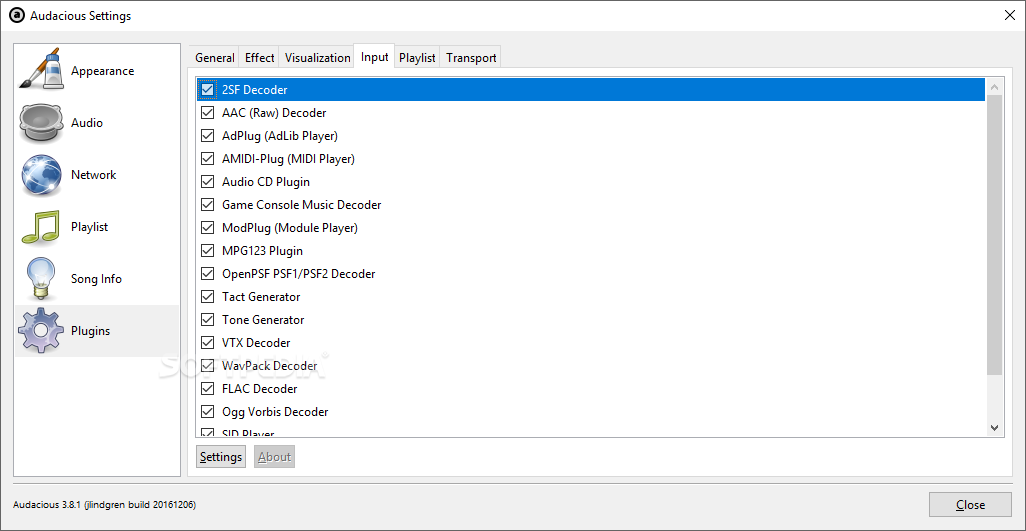Uncheck Ogg Vorbis Decoder
The width and height of the screenshot is (1026, 531).
click(208, 411)
